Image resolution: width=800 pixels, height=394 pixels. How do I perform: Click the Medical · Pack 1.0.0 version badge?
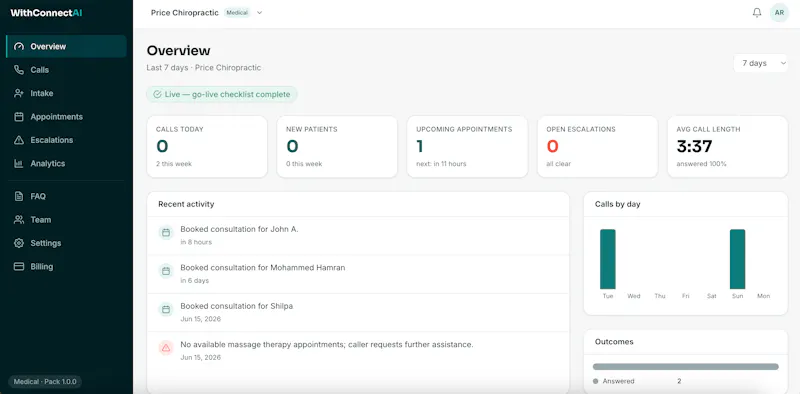pyautogui.click(x=45, y=382)
